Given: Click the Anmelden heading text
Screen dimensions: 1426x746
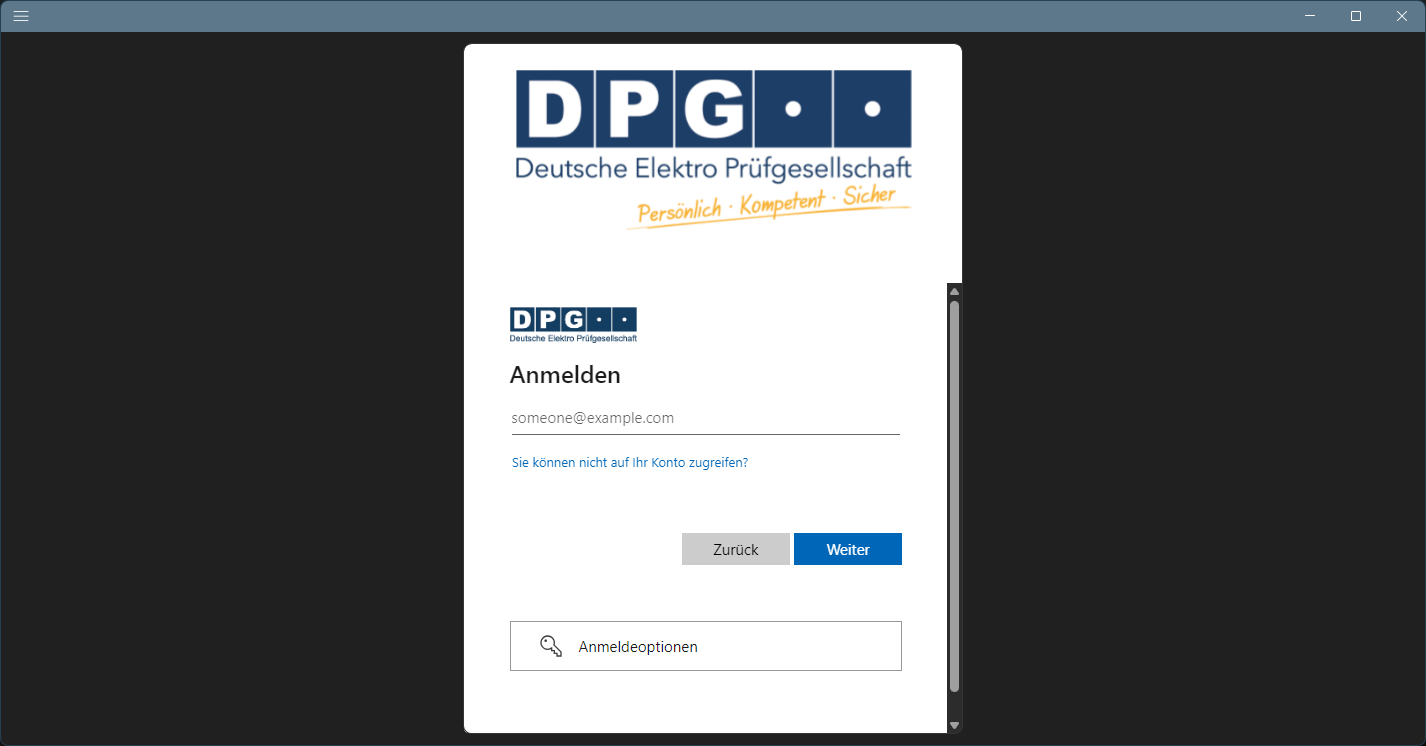Looking at the screenshot, I should 565,375.
